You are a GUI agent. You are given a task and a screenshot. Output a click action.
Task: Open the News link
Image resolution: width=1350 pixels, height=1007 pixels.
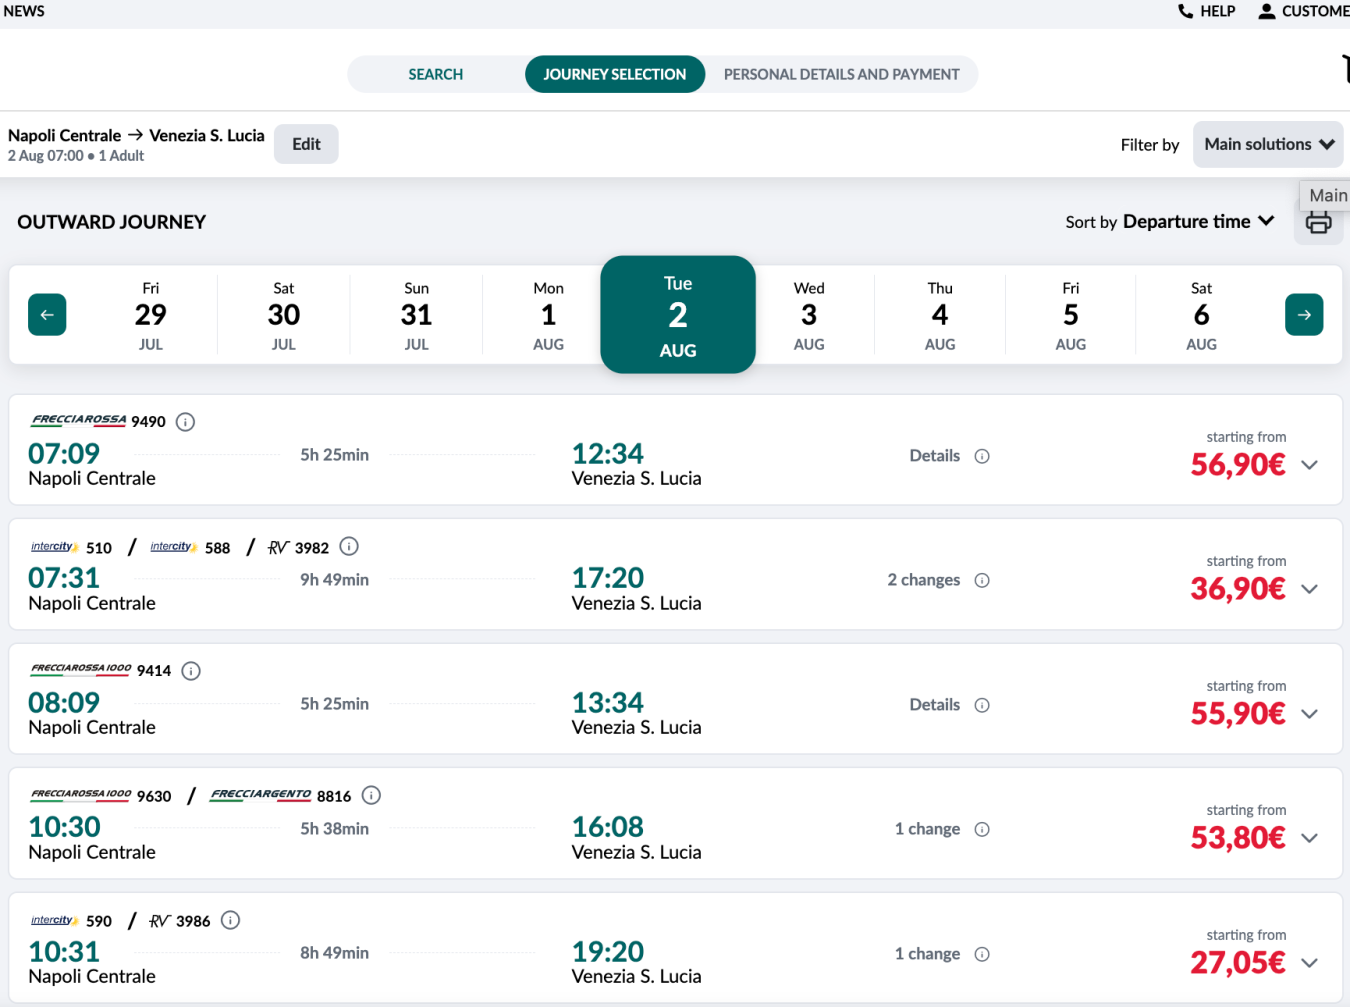tap(24, 11)
